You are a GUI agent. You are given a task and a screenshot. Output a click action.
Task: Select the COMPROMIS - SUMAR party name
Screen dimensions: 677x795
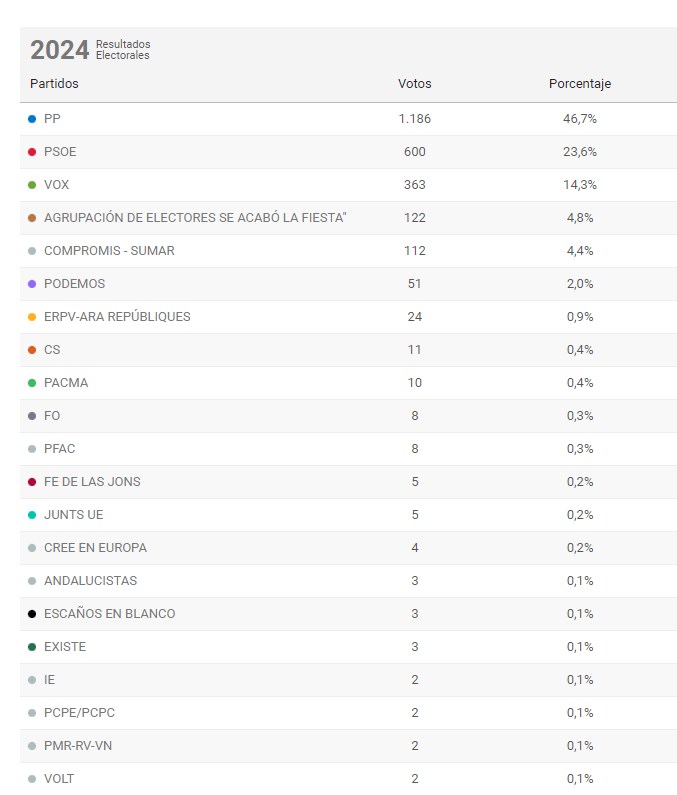[109, 251]
